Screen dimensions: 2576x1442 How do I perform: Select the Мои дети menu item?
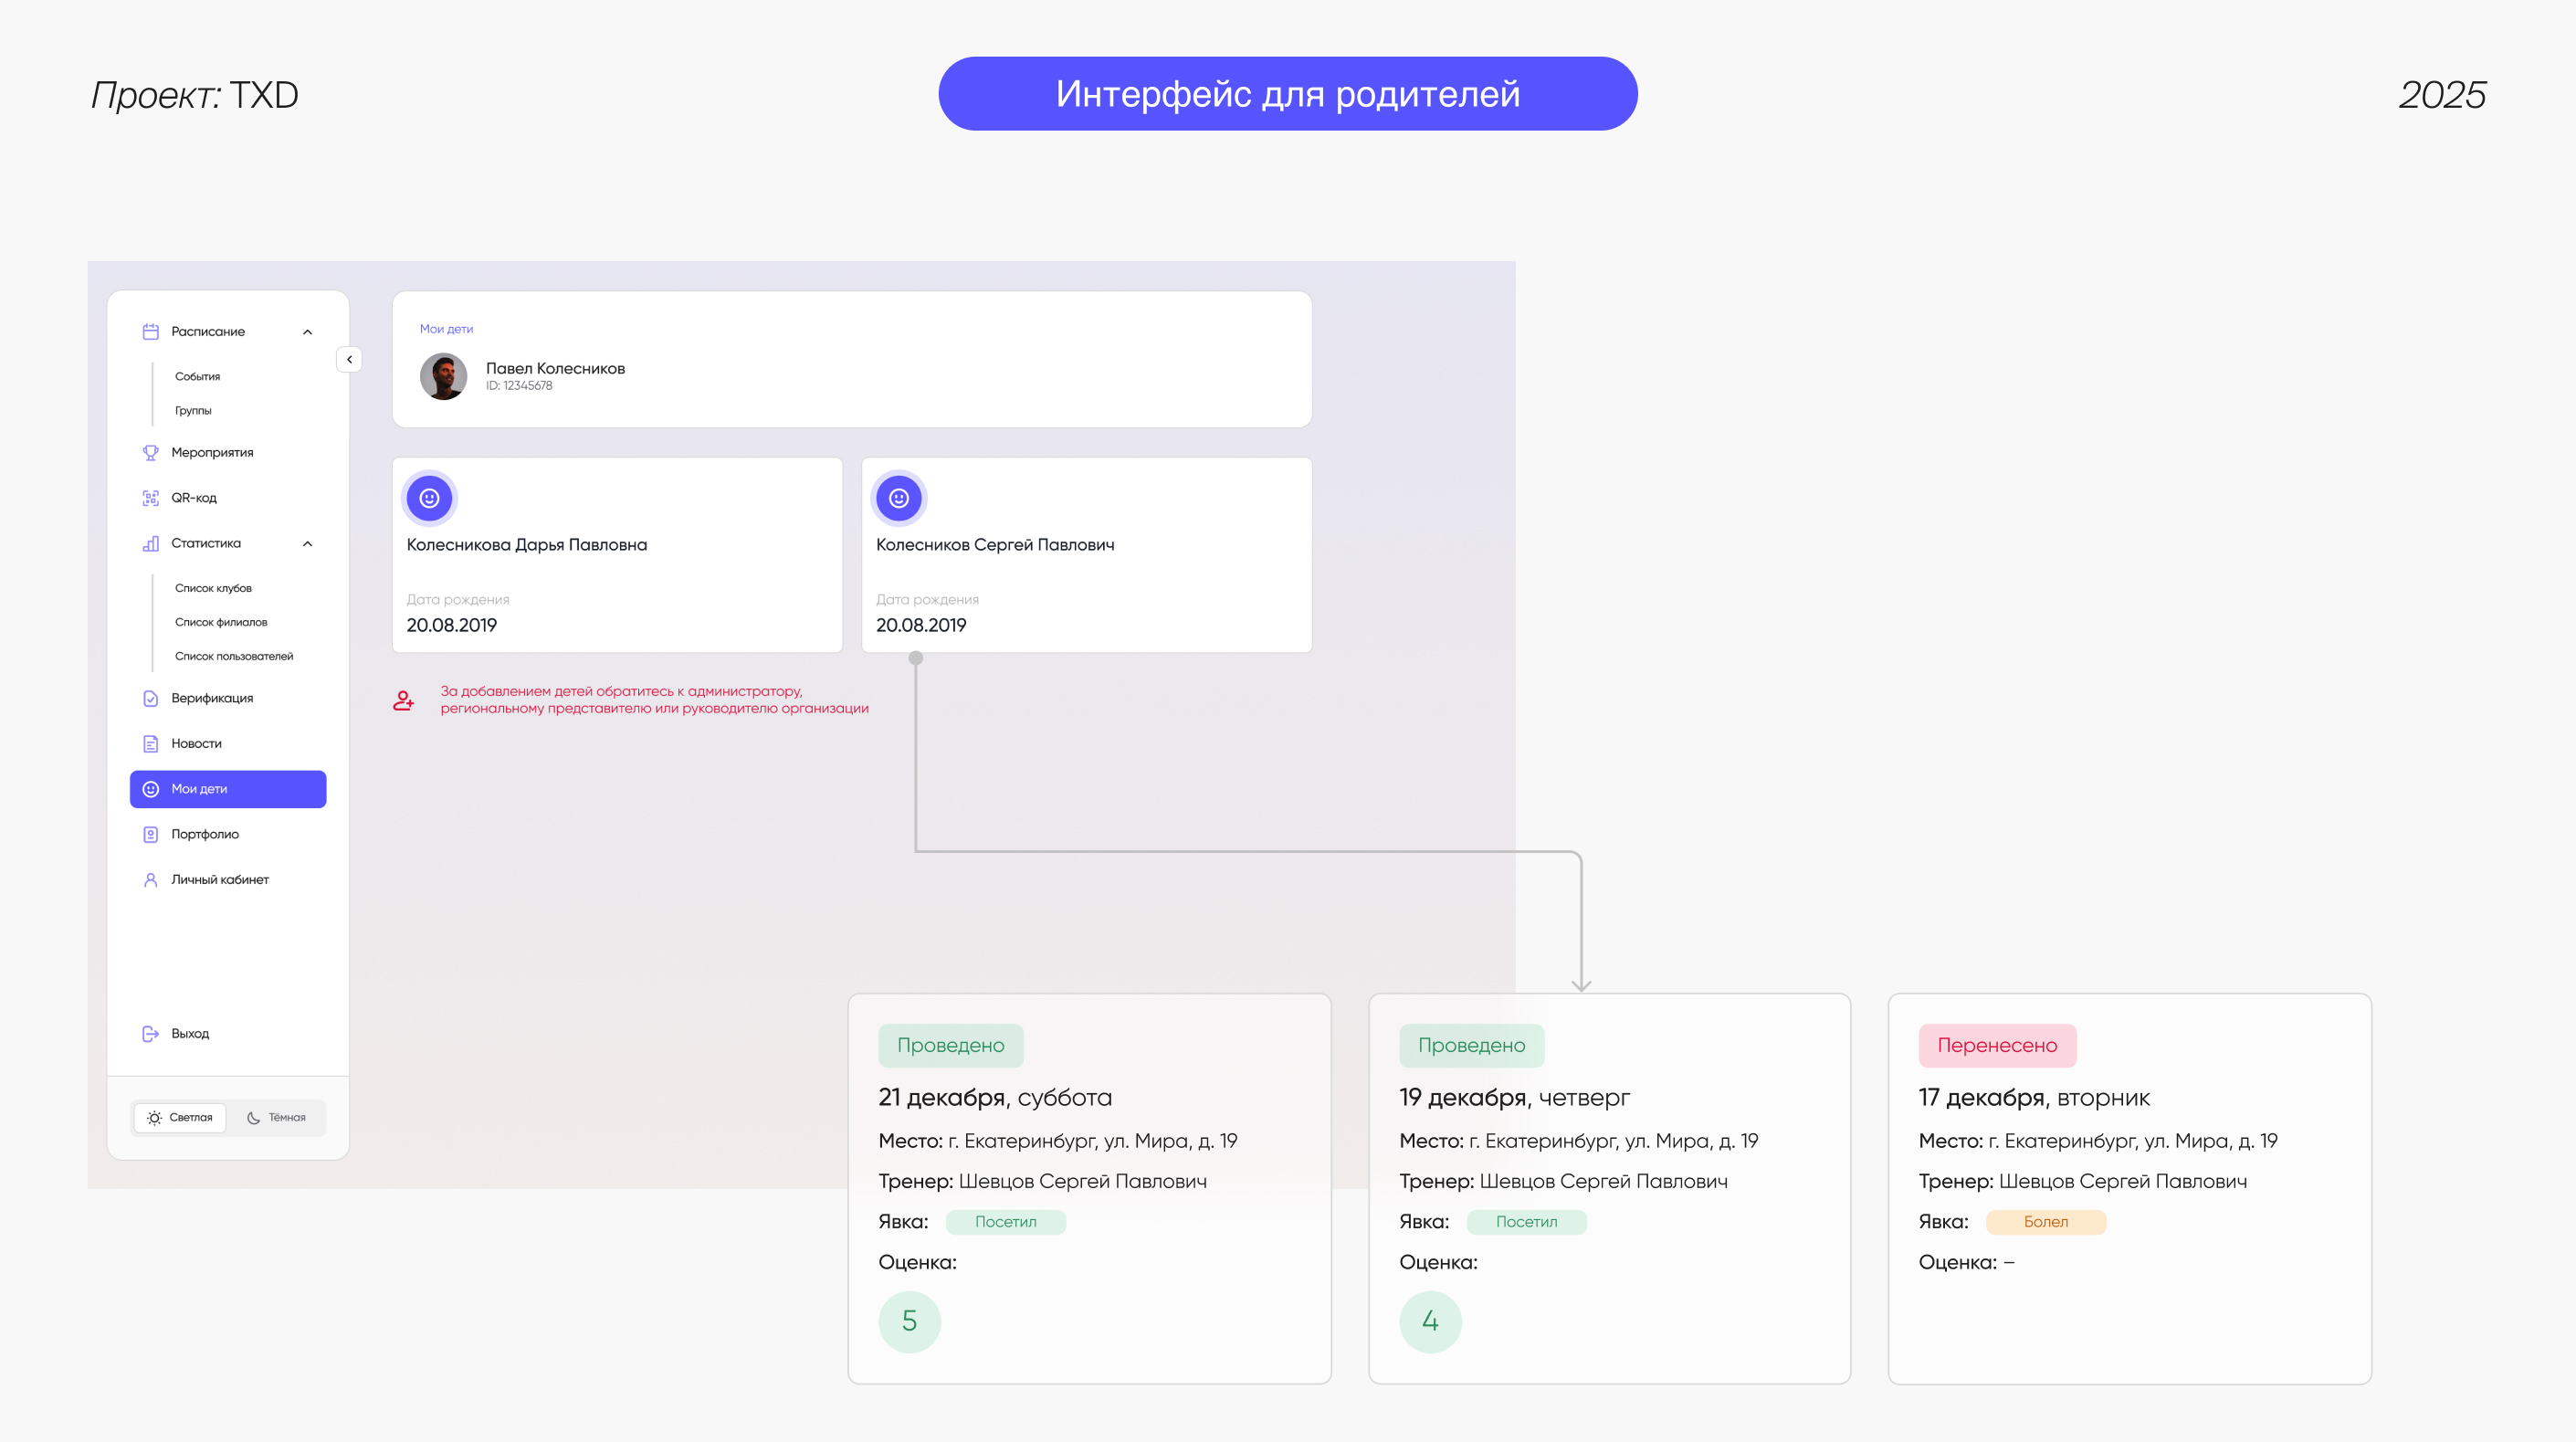[x=228, y=789]
